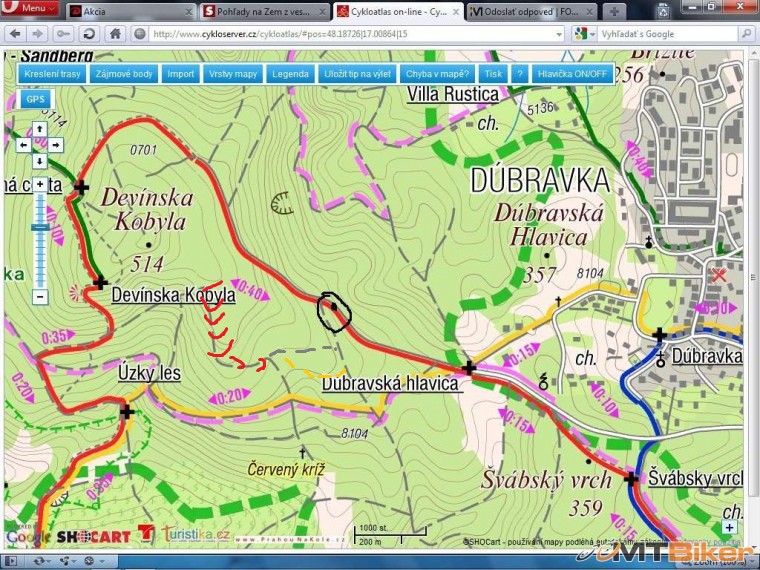
Task: Click the reload page icon
Action: [x=88, y=33]
